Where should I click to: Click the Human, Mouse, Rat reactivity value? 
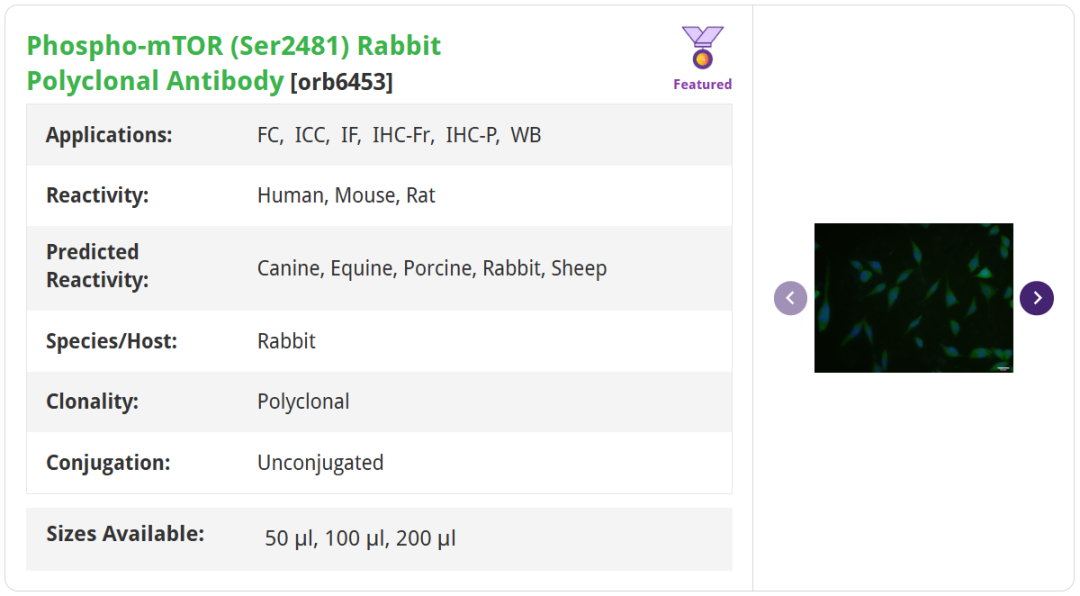point(346,196)
